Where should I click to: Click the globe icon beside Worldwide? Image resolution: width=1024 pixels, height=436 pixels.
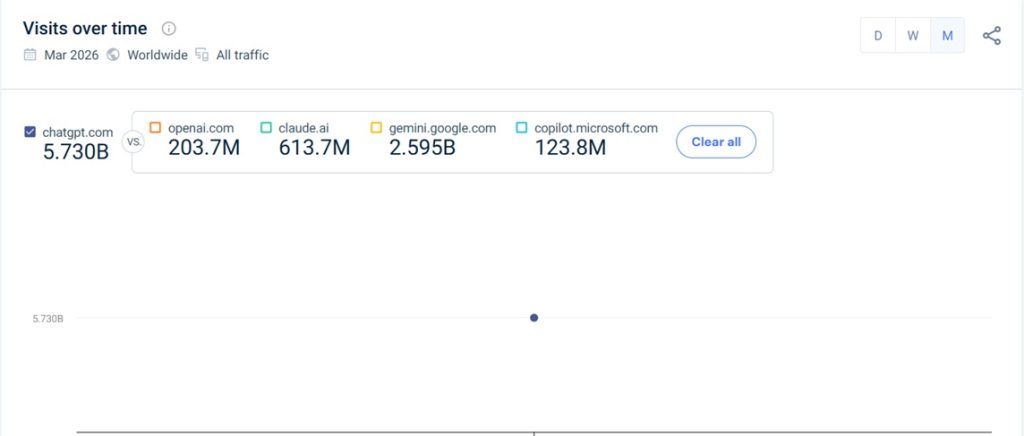pos(114,55)
